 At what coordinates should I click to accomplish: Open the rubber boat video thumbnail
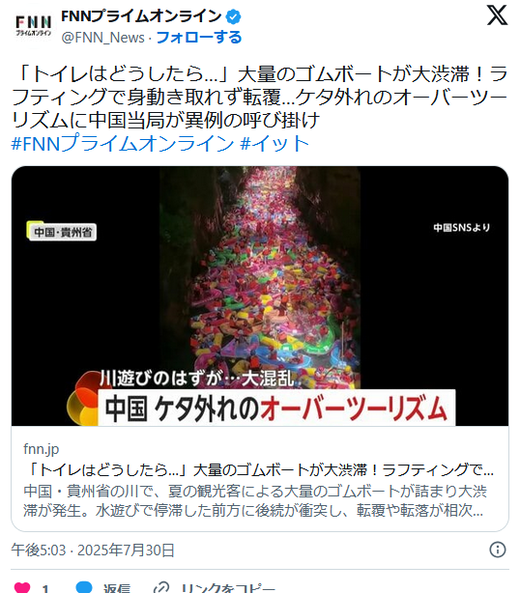click(x=260, y=296)
